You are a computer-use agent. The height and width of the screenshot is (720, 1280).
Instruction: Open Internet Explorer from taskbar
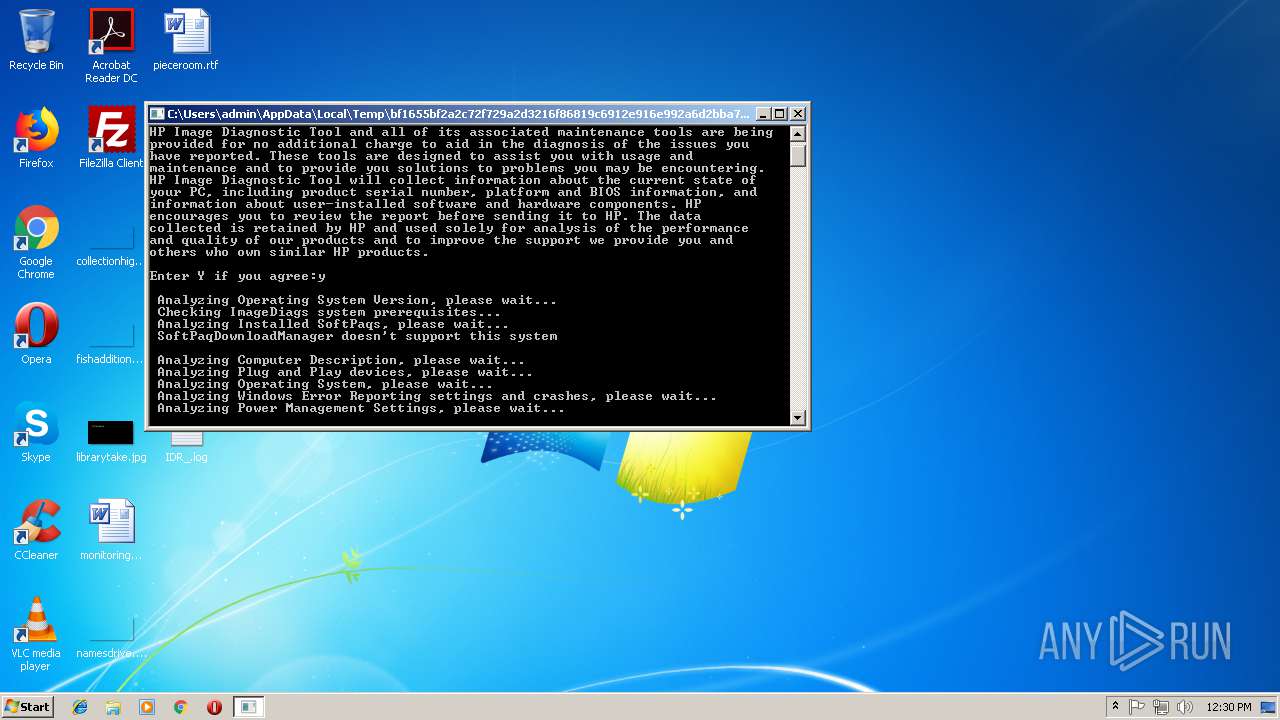click(80, 707)
